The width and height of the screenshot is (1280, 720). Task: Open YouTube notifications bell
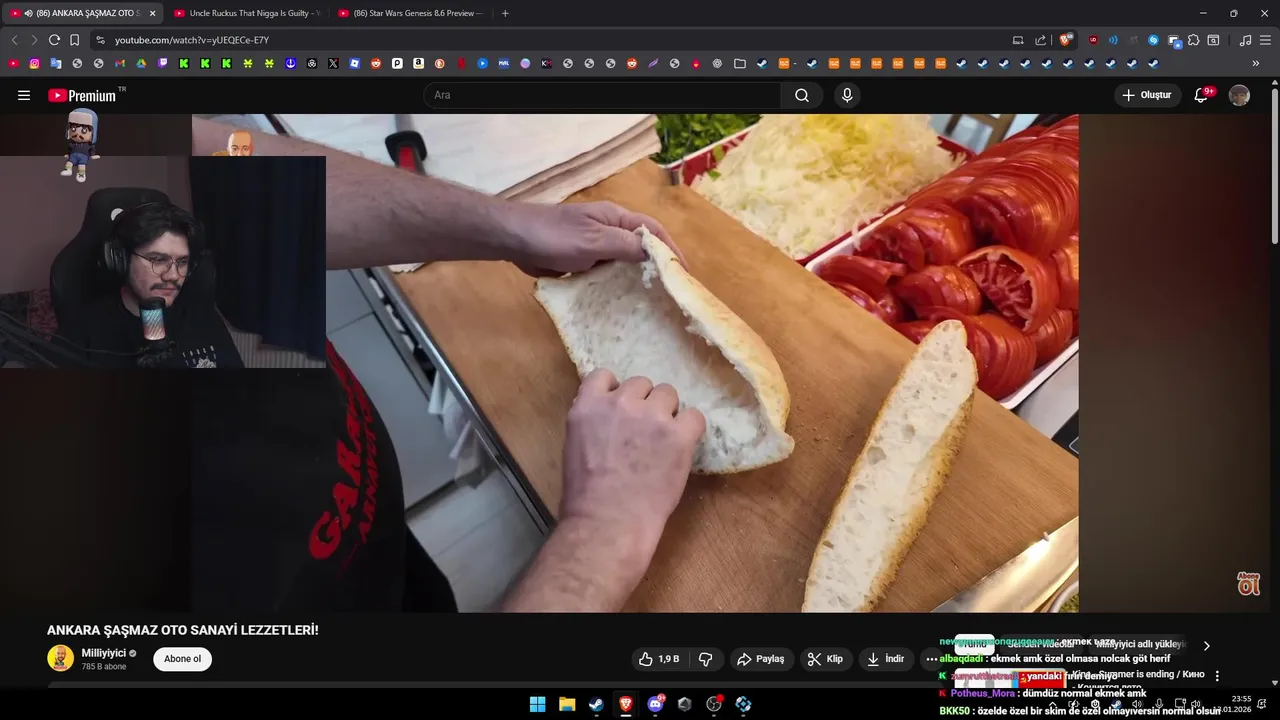(1203, 95)
